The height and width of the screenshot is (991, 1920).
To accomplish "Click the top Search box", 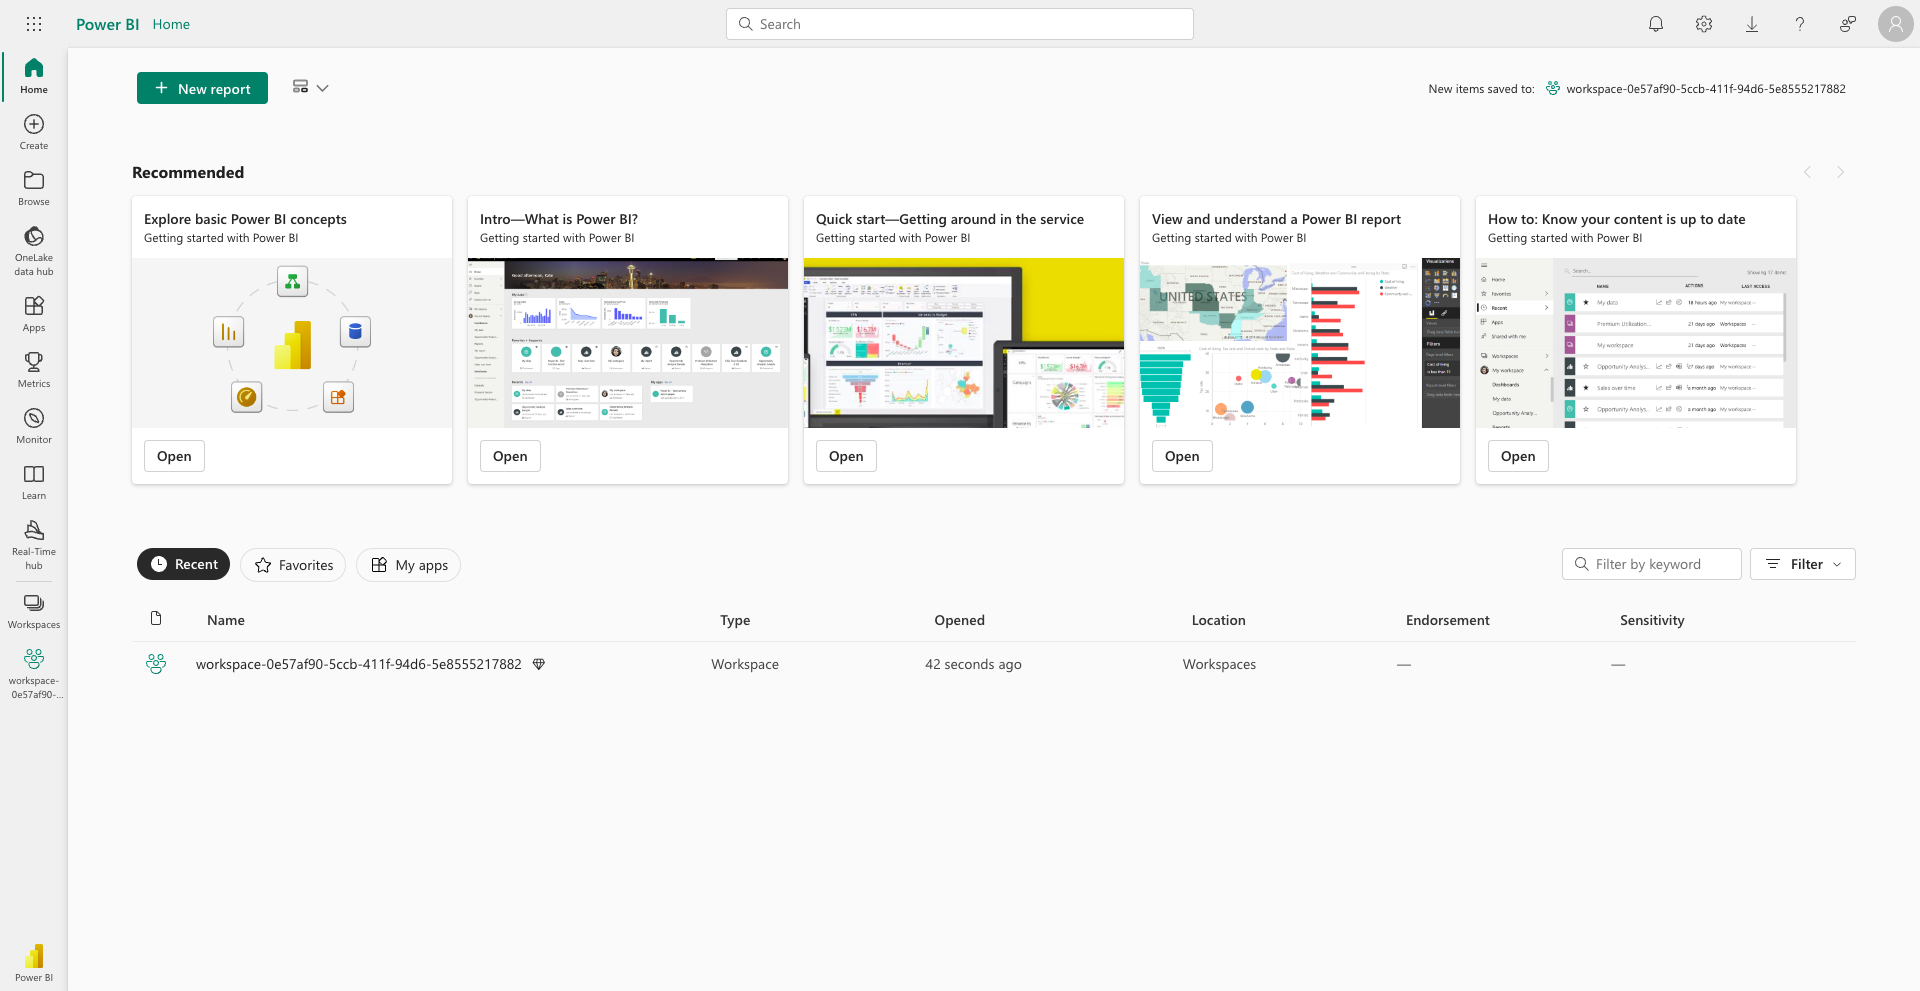I will (960, 24).
